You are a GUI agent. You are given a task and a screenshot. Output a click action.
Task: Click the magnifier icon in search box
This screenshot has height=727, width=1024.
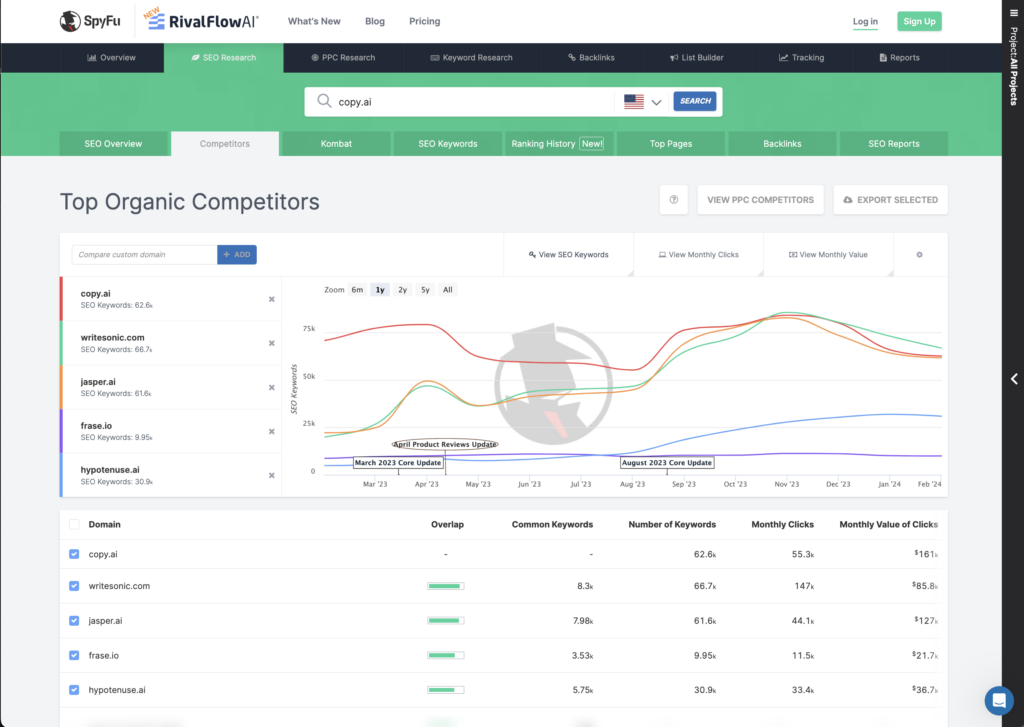324,101
